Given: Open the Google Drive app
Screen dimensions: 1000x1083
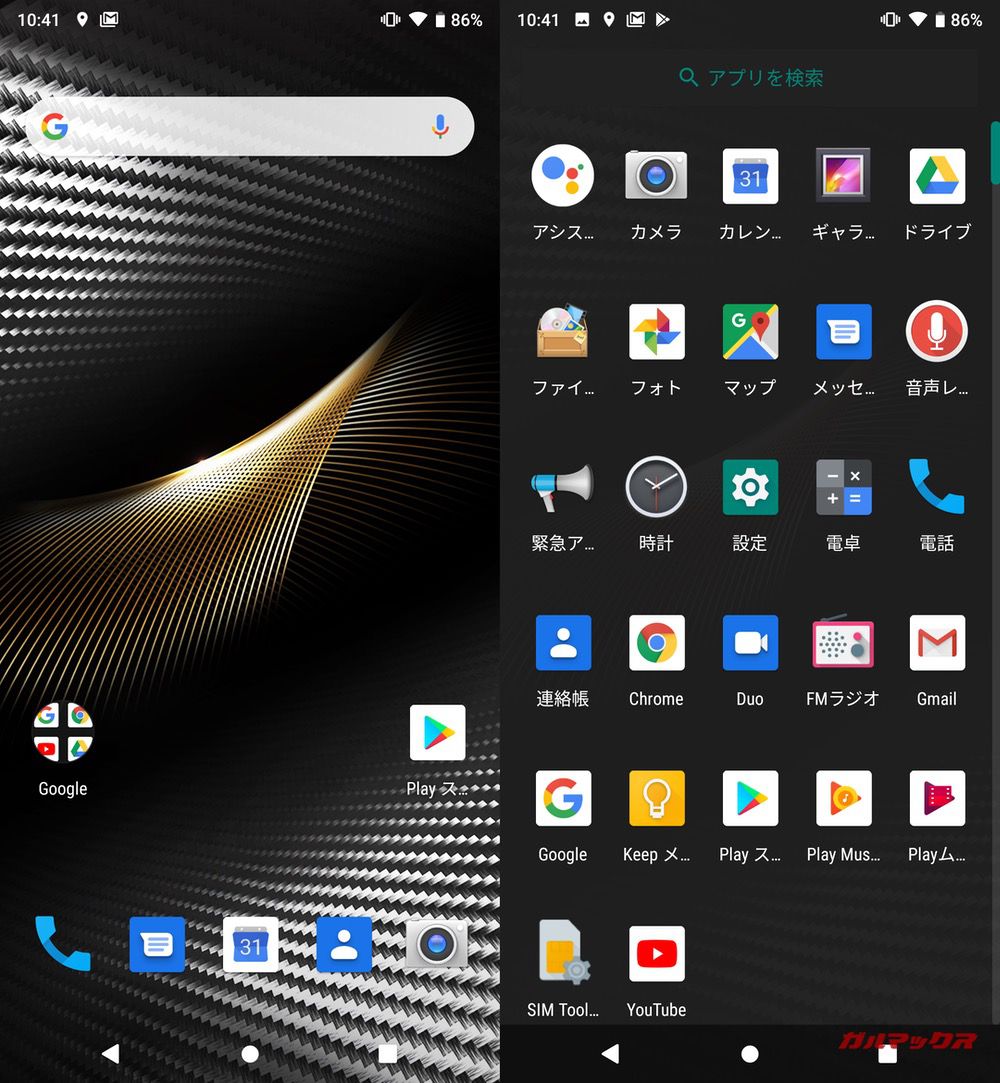Looking at the screenshot, I should tap(937, 176).
